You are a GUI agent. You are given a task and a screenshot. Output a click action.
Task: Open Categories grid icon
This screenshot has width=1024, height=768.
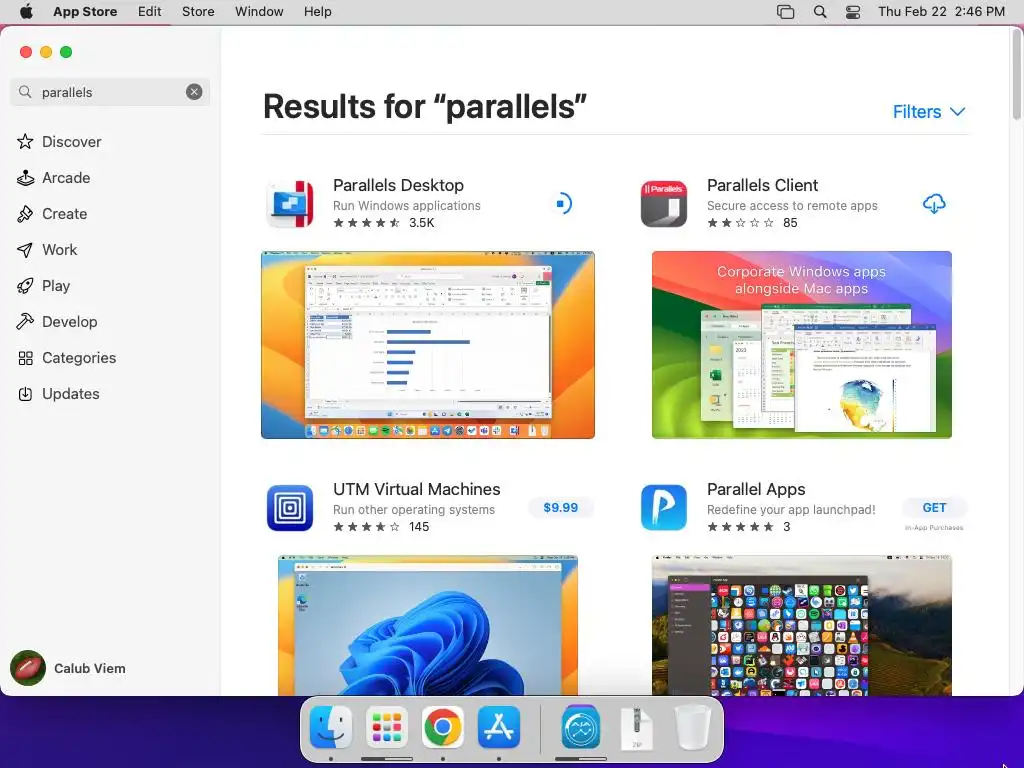25,358
